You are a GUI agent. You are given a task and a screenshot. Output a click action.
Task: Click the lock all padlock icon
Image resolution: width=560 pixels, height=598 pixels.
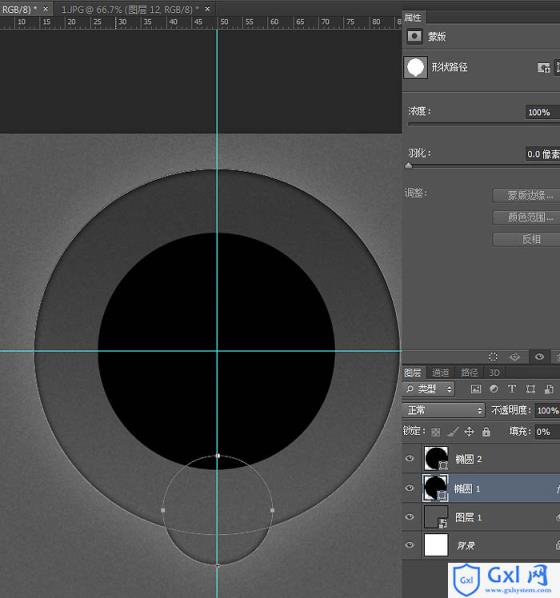pos(486,432)
